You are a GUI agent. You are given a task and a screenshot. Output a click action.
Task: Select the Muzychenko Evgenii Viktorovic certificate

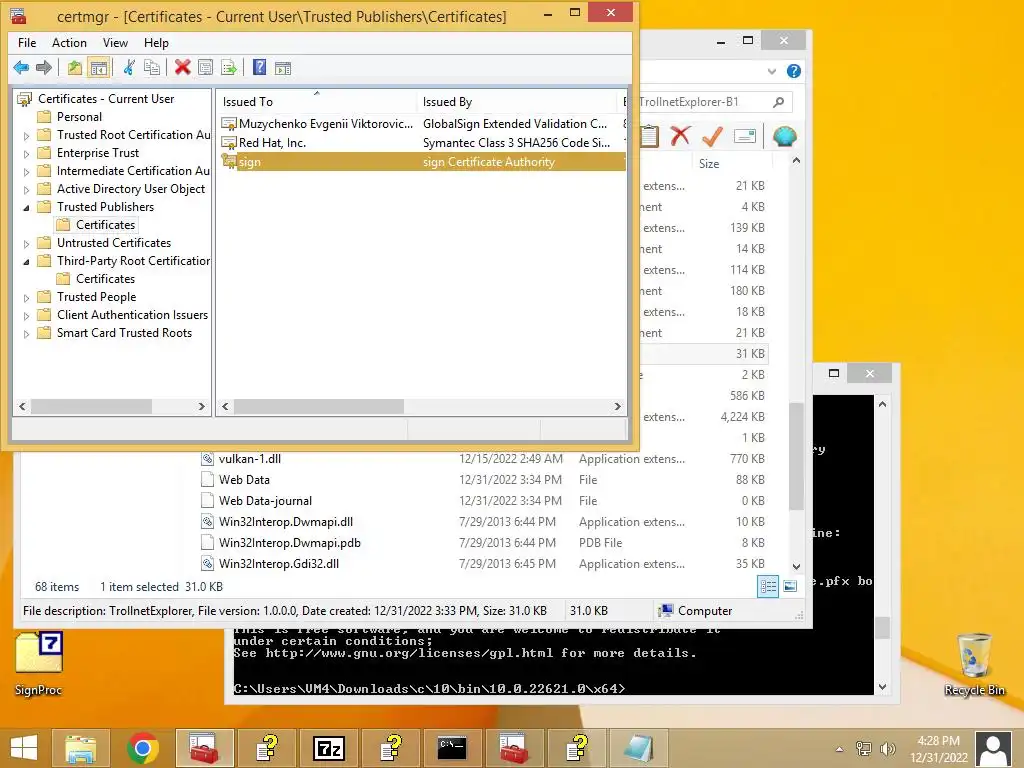coord(421,123)
